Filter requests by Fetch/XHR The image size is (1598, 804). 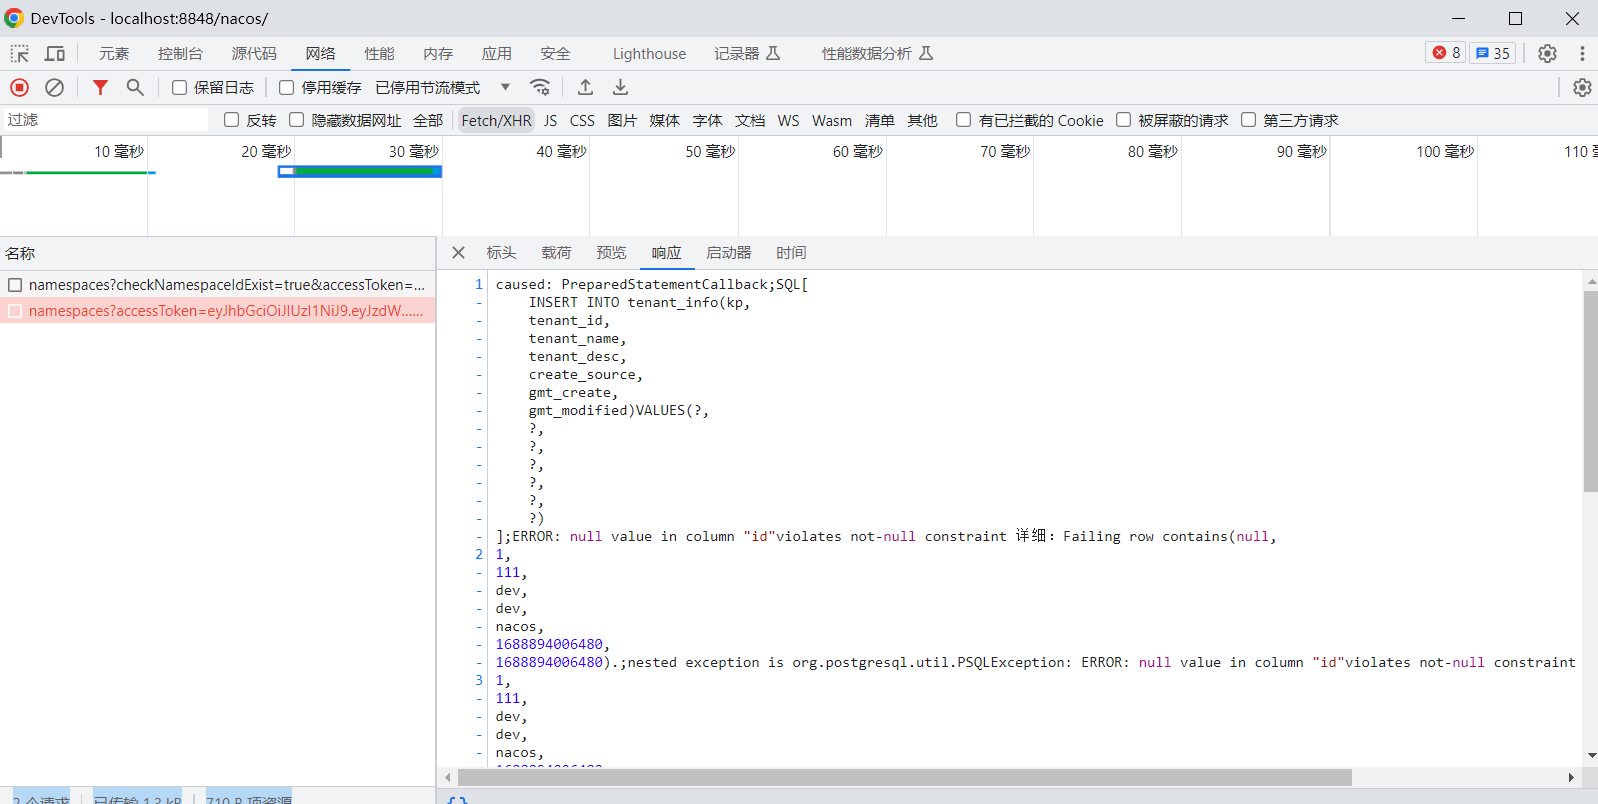(x=496, y=120)
